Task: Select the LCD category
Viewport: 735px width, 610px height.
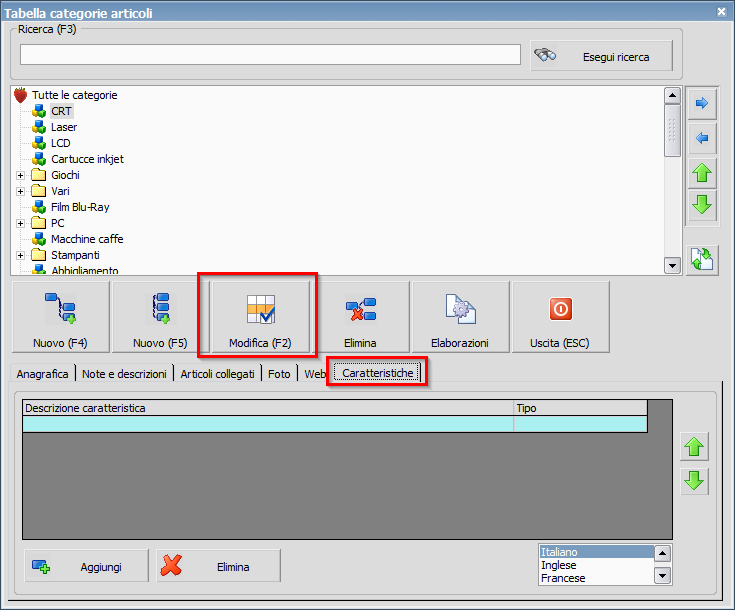Action: click(x=61, y=143)
